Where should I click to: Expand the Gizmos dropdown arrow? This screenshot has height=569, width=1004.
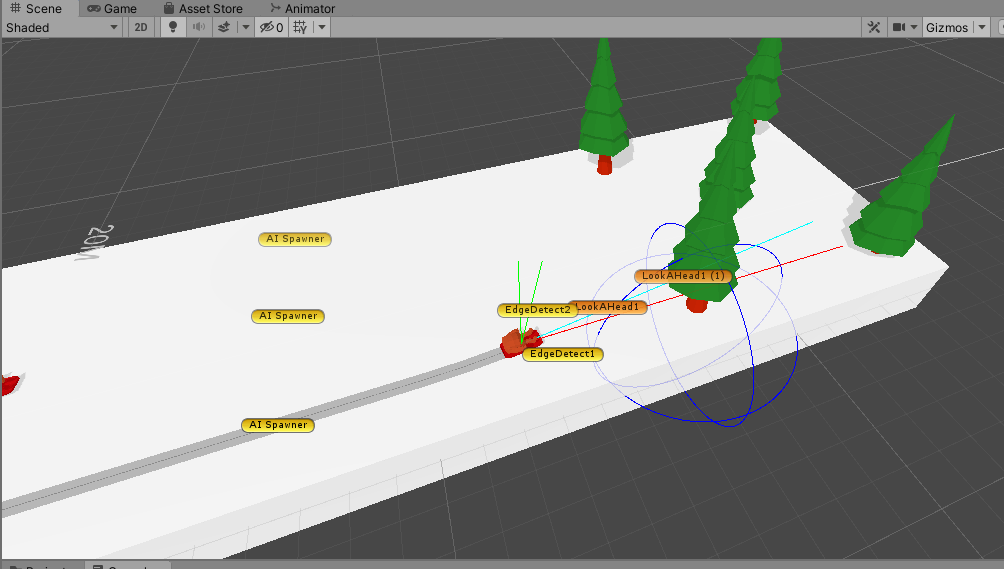(979, 27)
